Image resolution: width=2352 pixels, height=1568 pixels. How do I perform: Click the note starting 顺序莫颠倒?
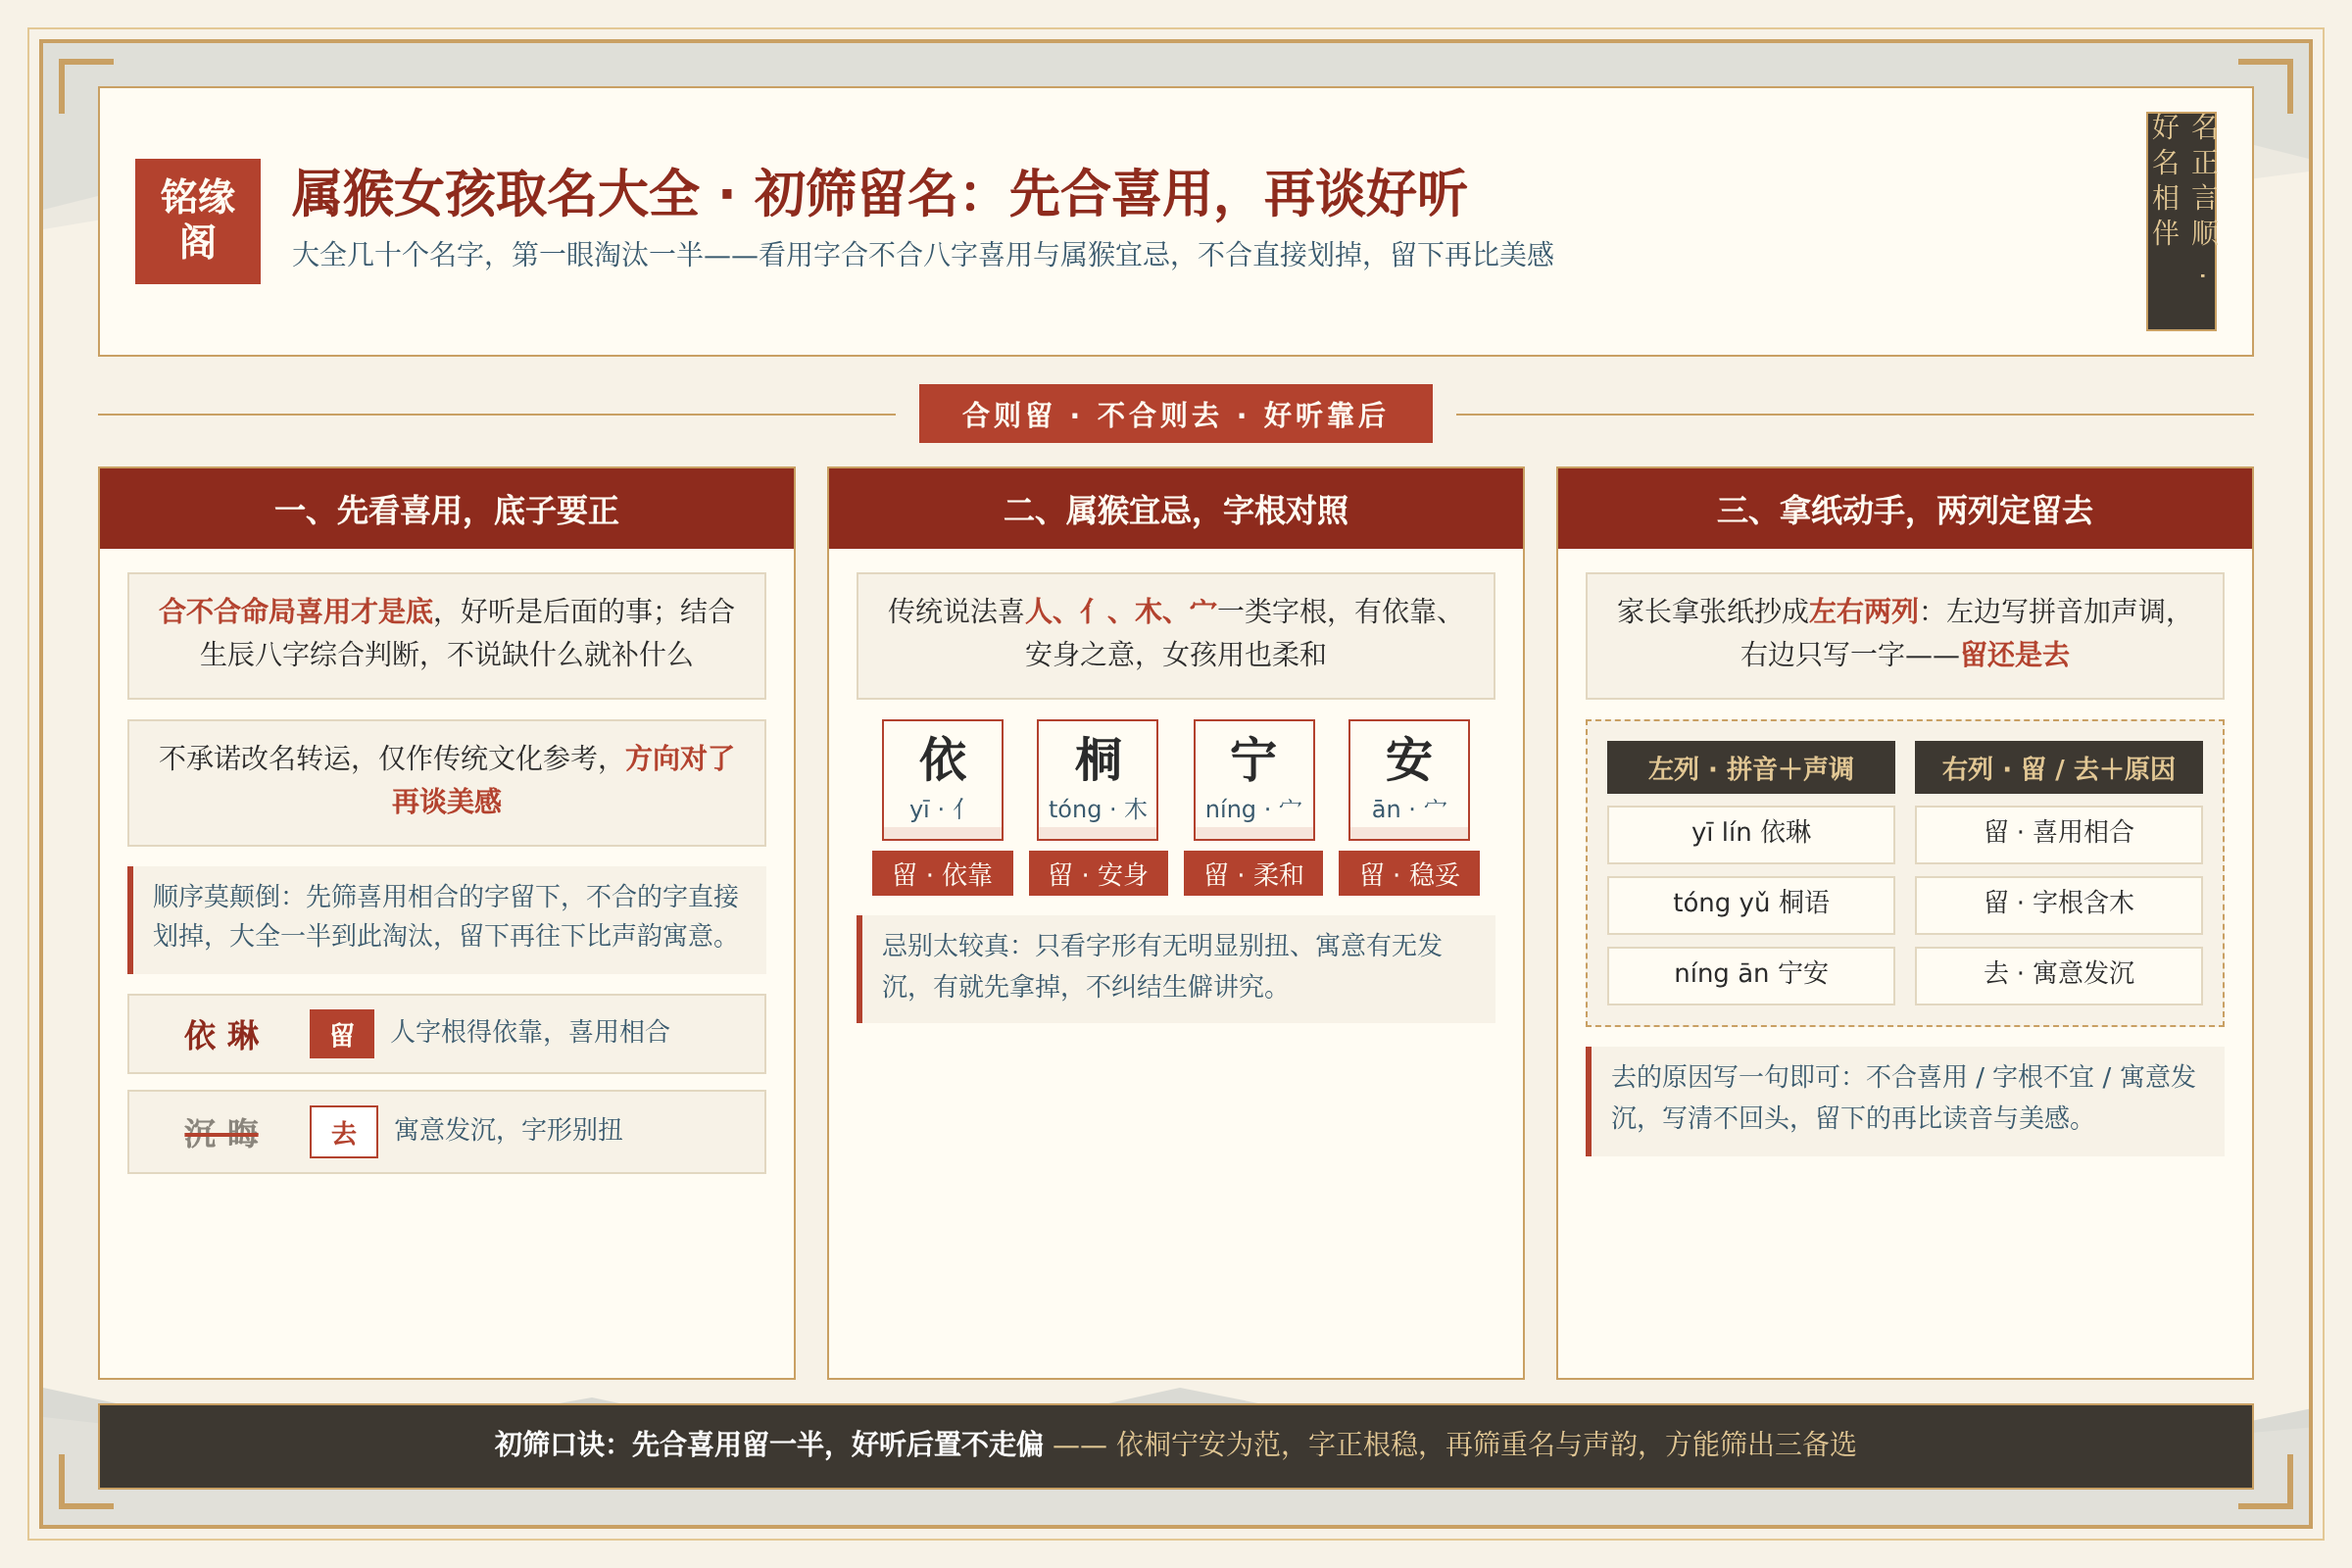pos(447,920)
